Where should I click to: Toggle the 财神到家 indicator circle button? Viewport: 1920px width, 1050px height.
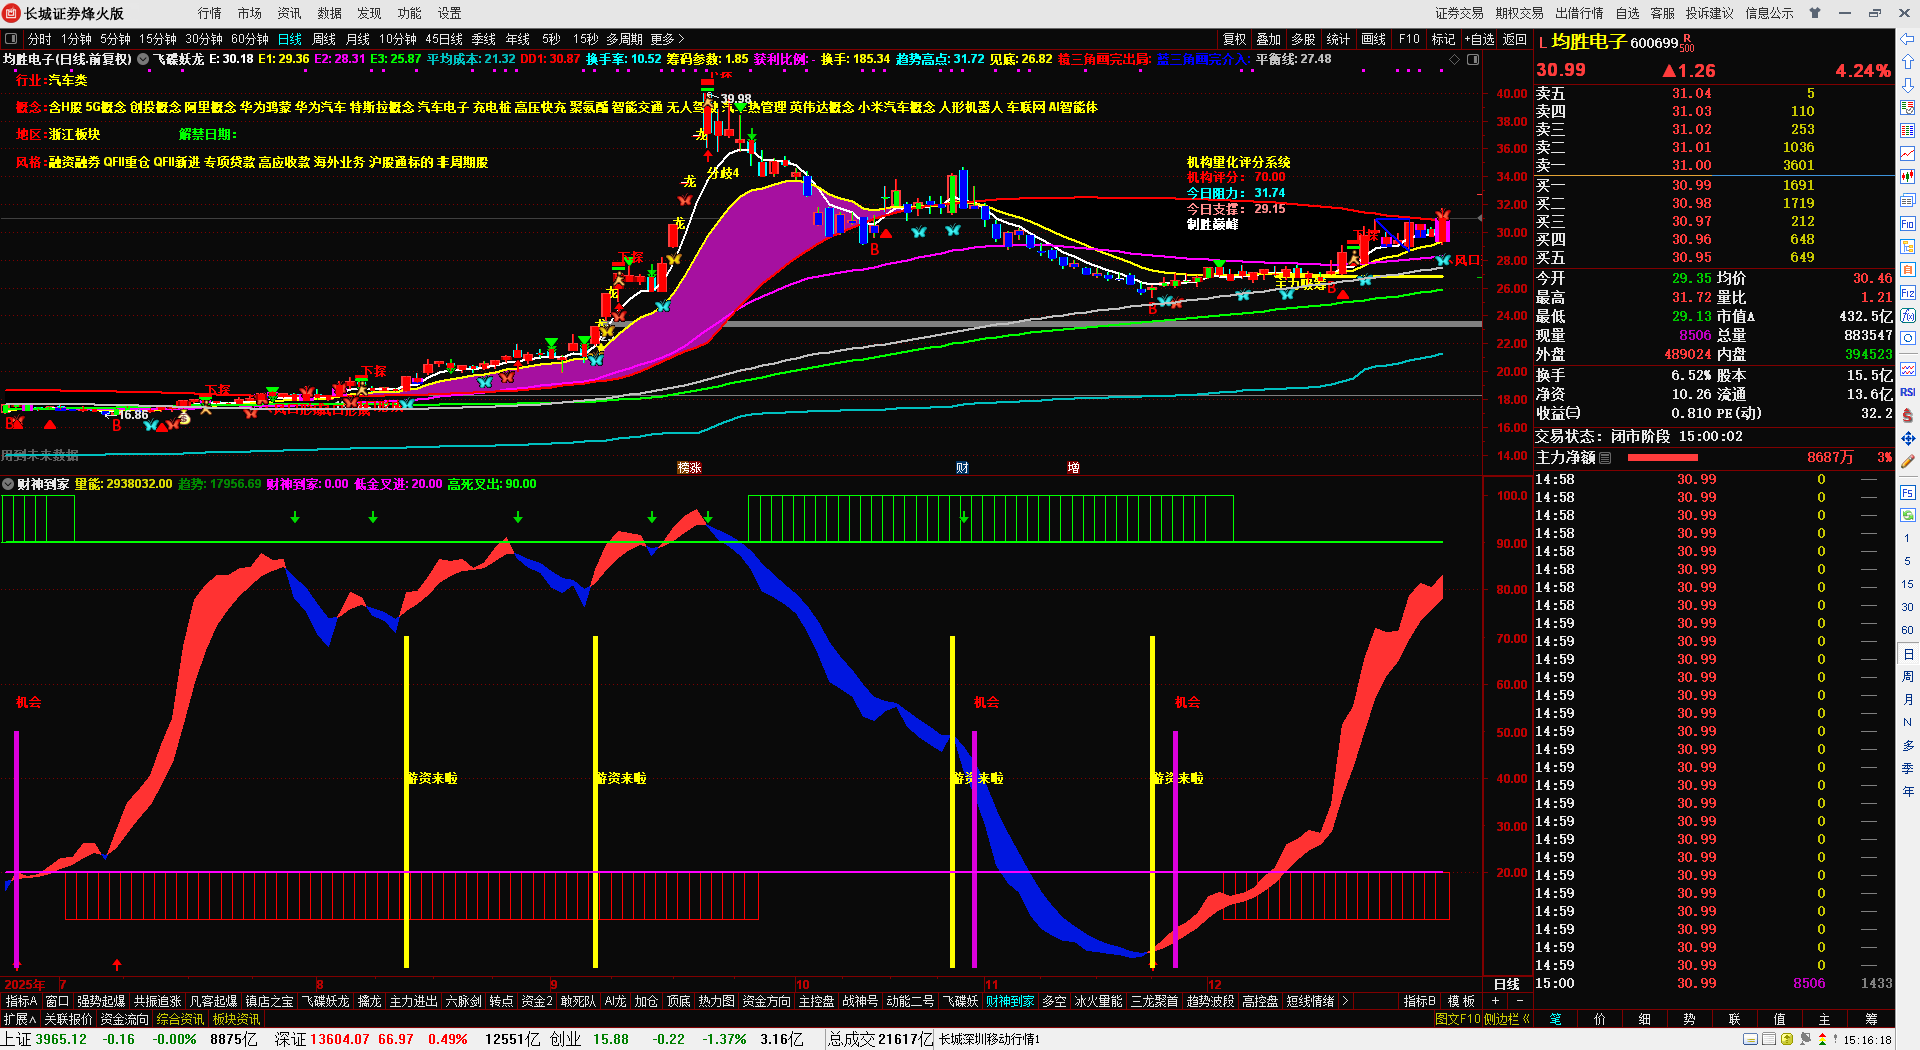[x=8, y=484]
